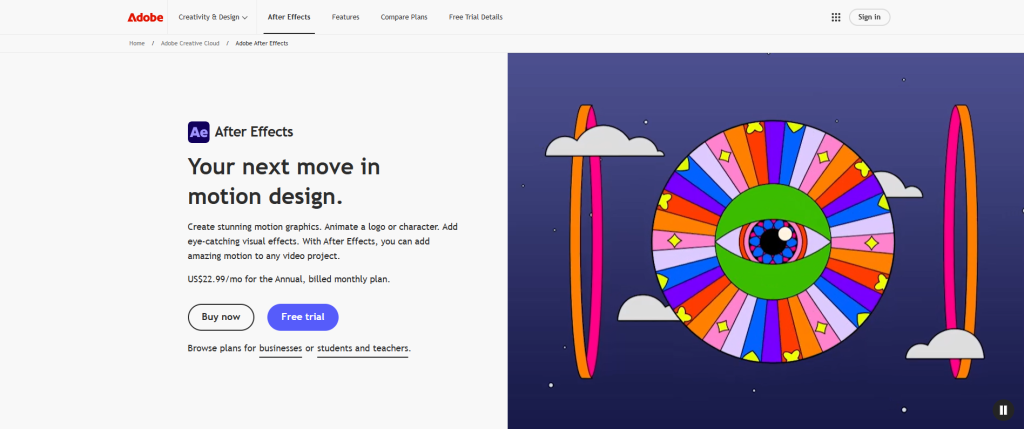Open students and teachers link
1024x429 pixels.
363,349
